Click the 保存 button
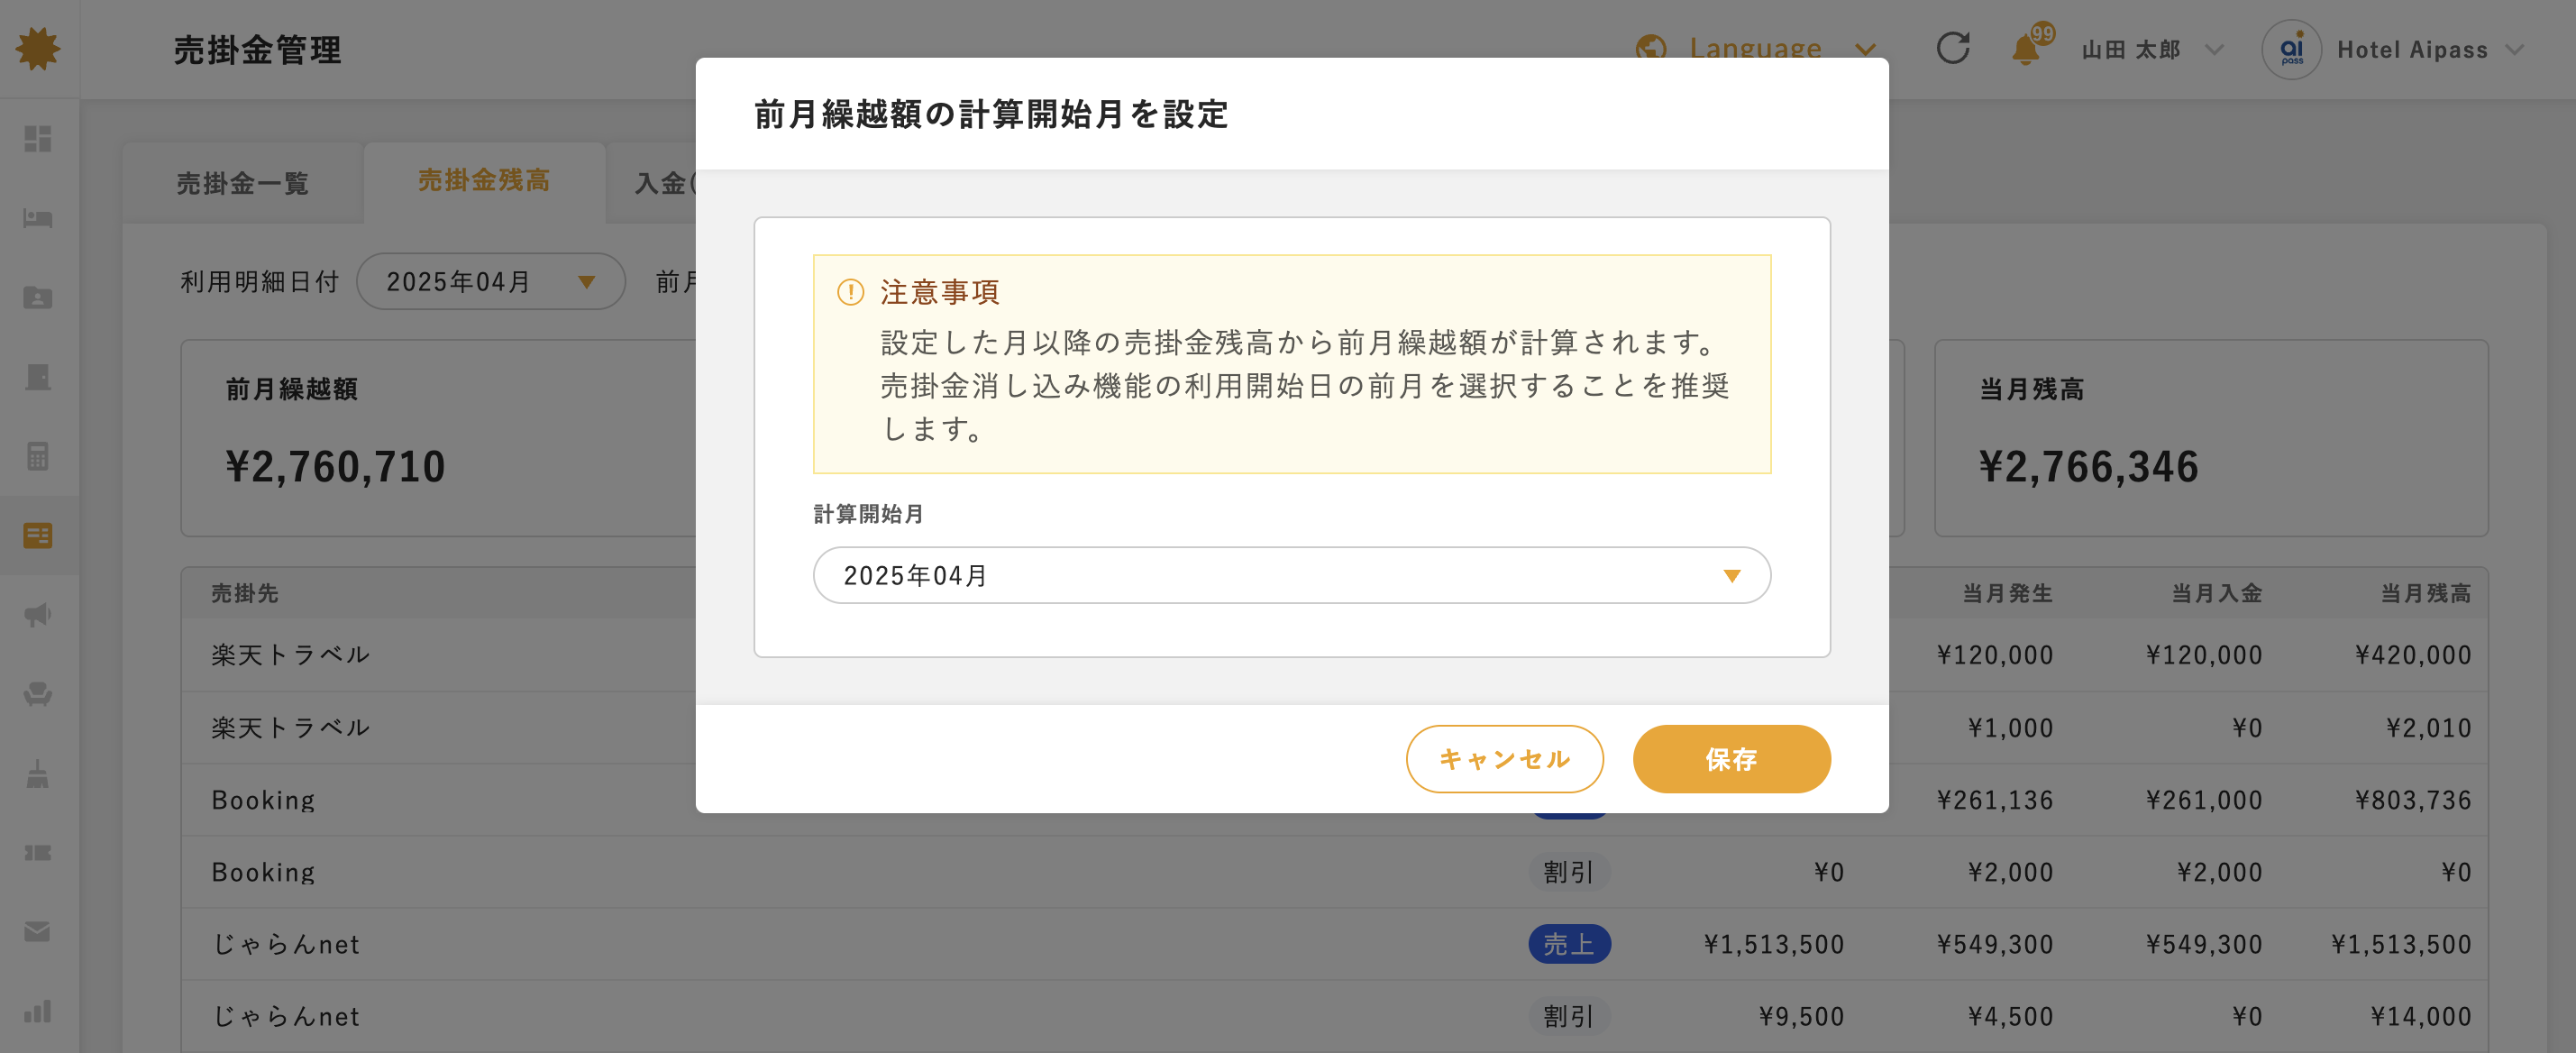Image resolution: width=2576 pixels, height=1053 pixels. point(1731,759)
